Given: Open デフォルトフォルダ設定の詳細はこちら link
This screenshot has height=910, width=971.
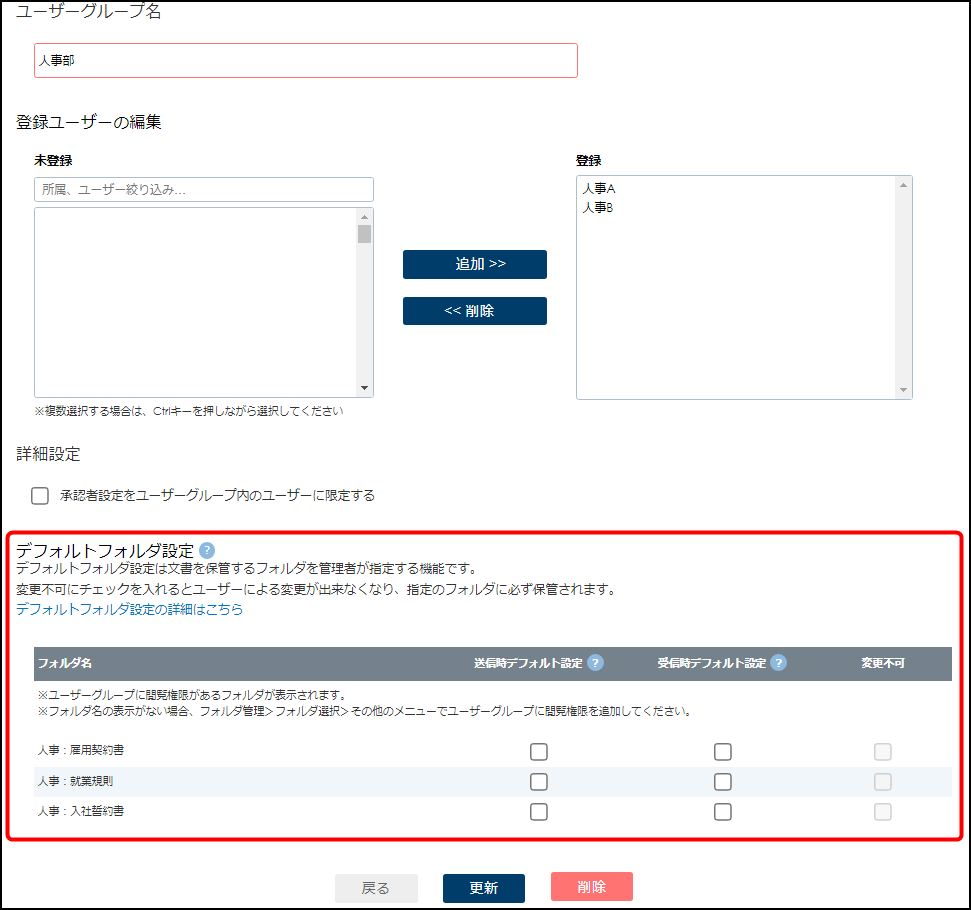Looking at the screenshot, I should click(x=129, y=609).
